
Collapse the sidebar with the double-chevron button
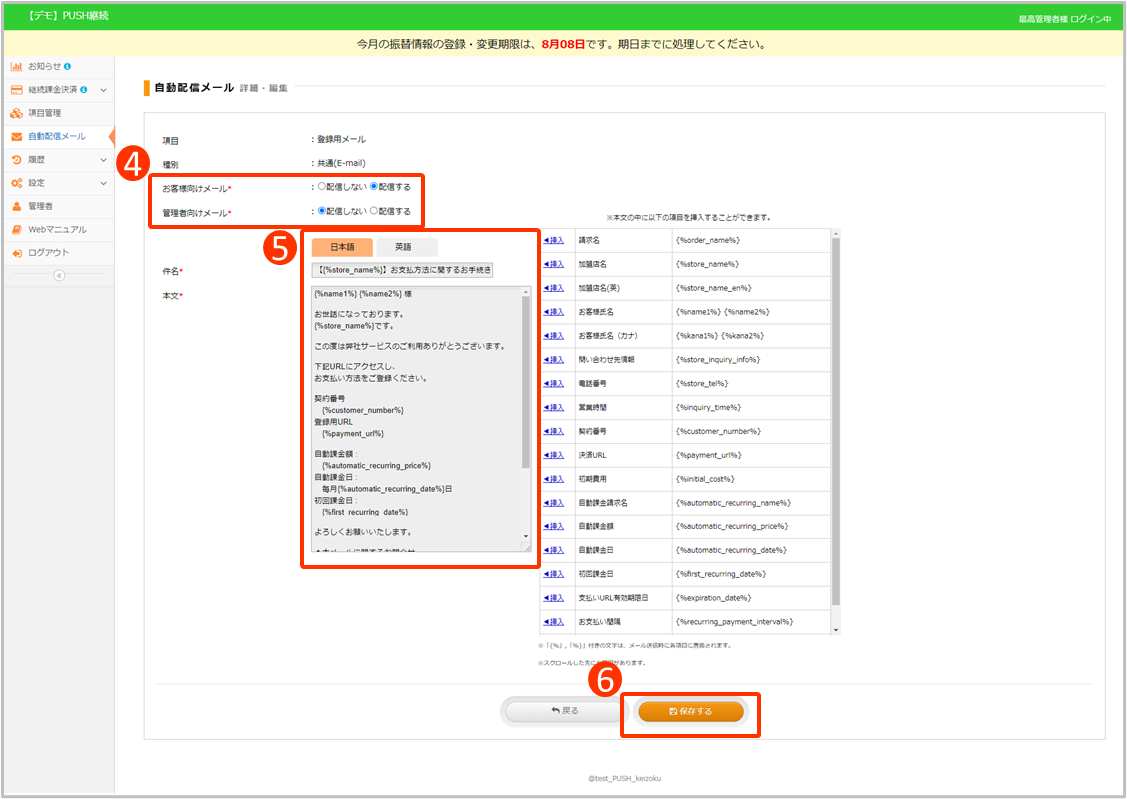click(x=58, y=275)
